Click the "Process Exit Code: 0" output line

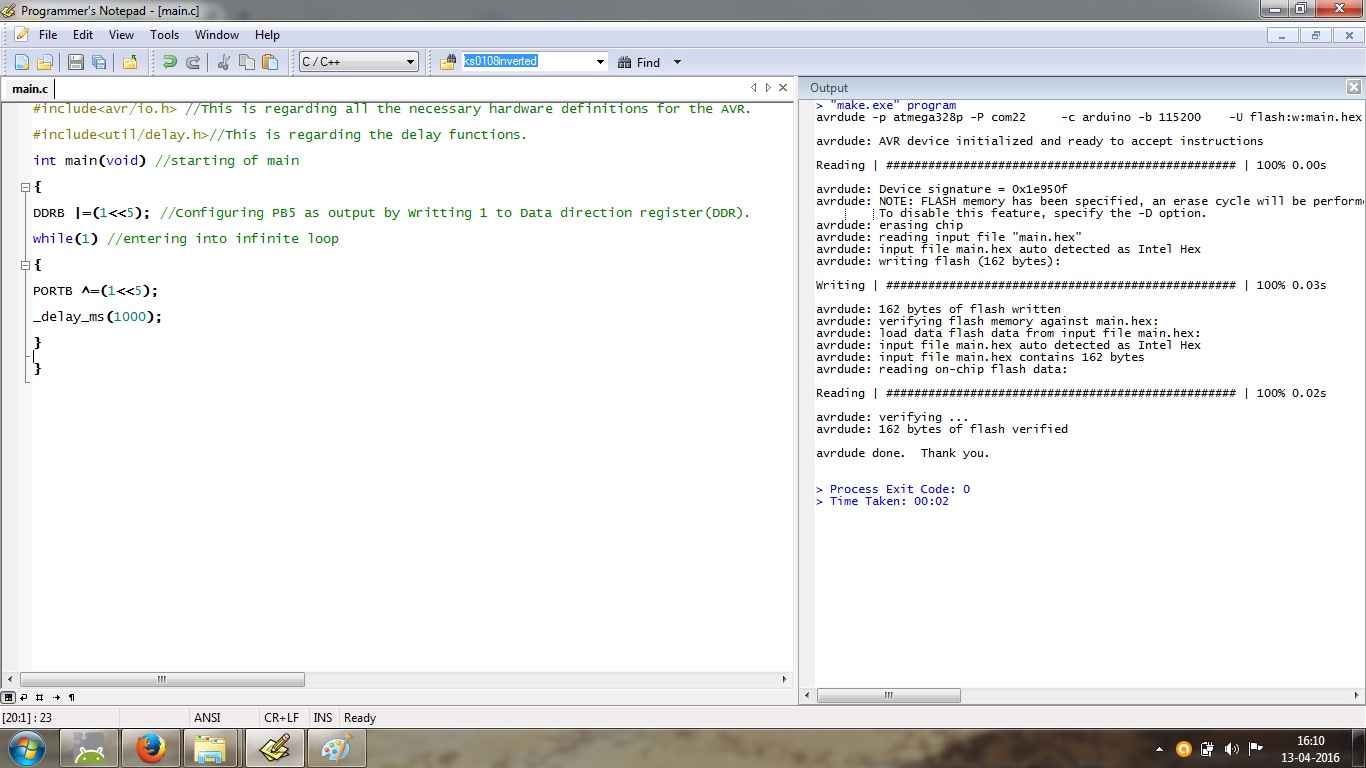coord(893,489)
